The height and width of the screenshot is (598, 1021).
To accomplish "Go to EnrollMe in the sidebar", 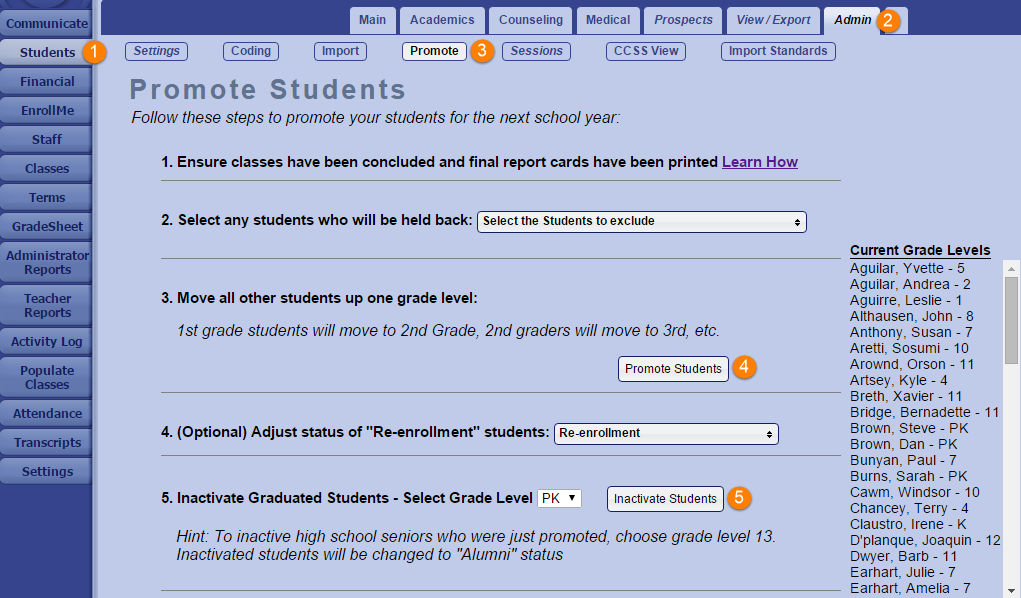I will click(x=46, y=110).
